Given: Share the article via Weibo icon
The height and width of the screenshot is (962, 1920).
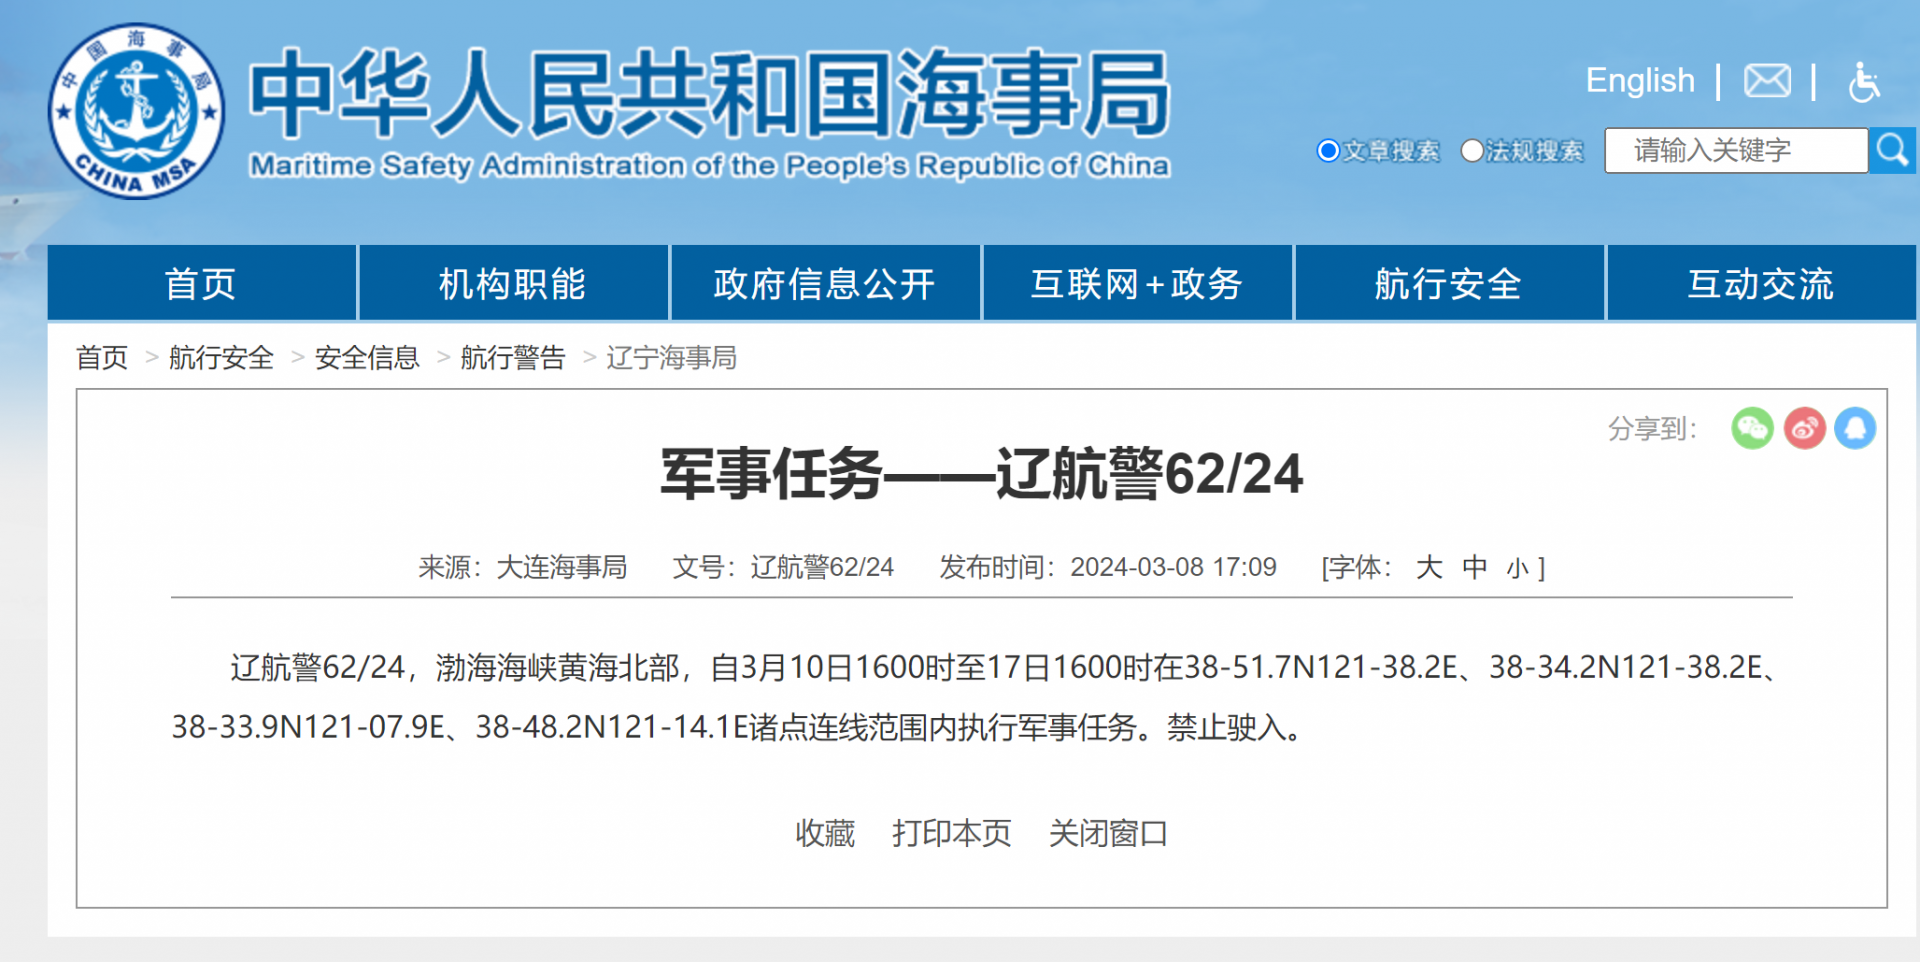Looking at the screenshot, I should (1804, 429).
